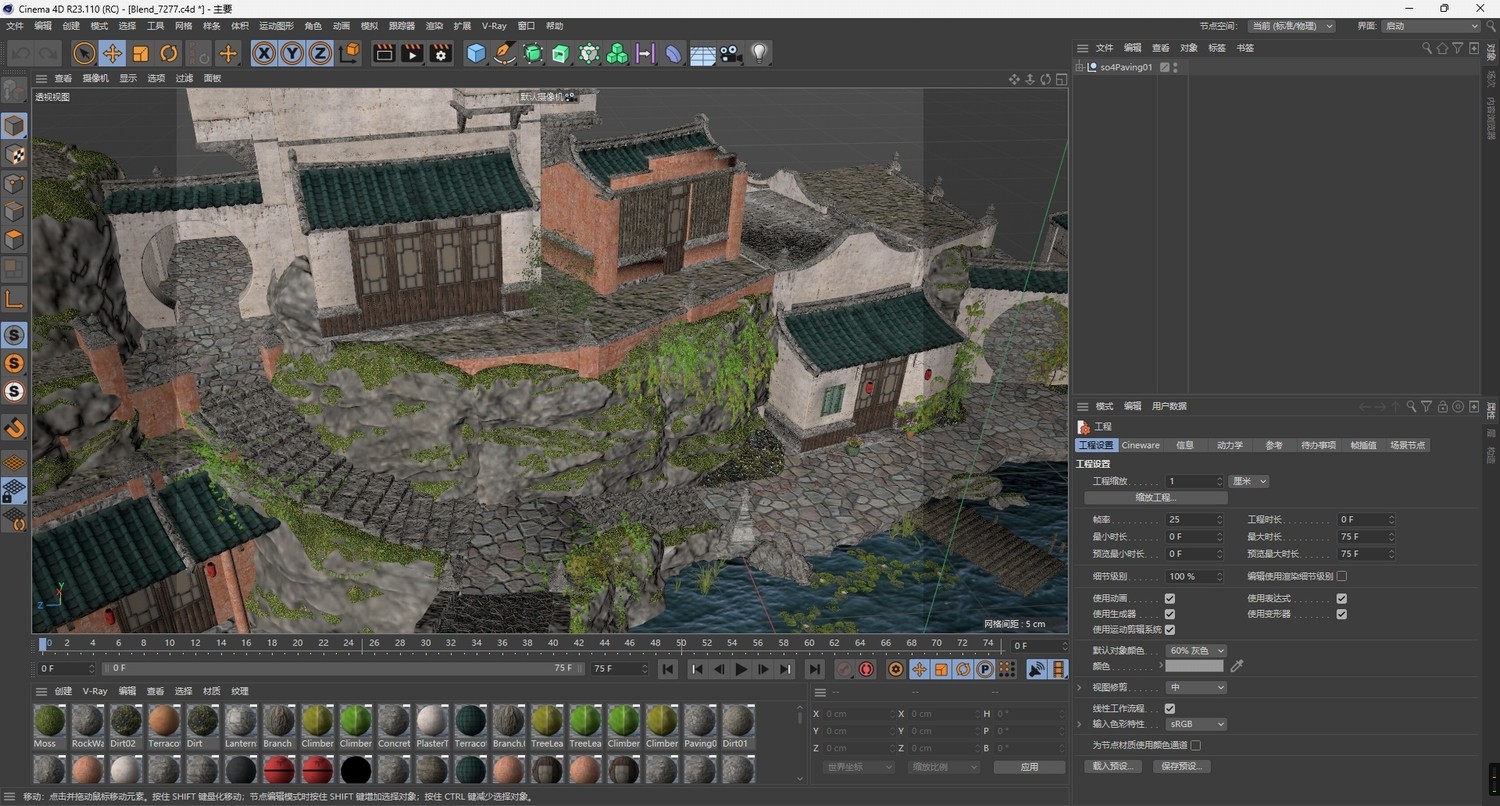Open the 厘米 units dropdown
The height and width of the screenshot is (806, 1500).
tap(1247, 481)
